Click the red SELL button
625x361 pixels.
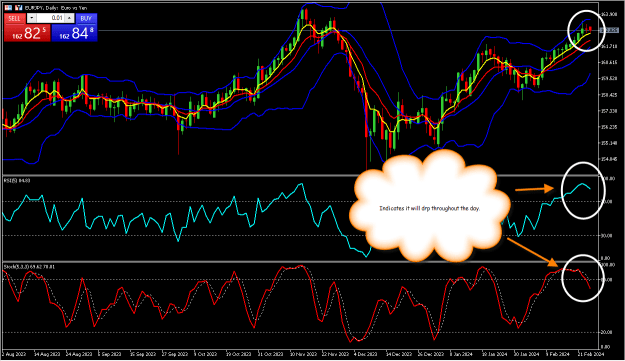point(15,18)
